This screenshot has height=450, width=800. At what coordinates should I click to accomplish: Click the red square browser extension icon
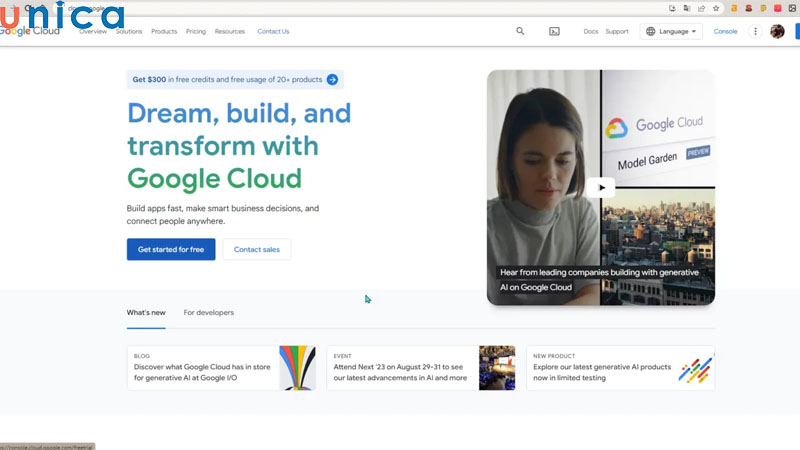pos(778,8)
